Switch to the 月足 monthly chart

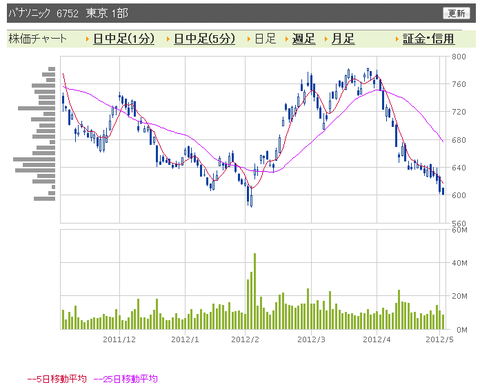(x=343, y=39)
